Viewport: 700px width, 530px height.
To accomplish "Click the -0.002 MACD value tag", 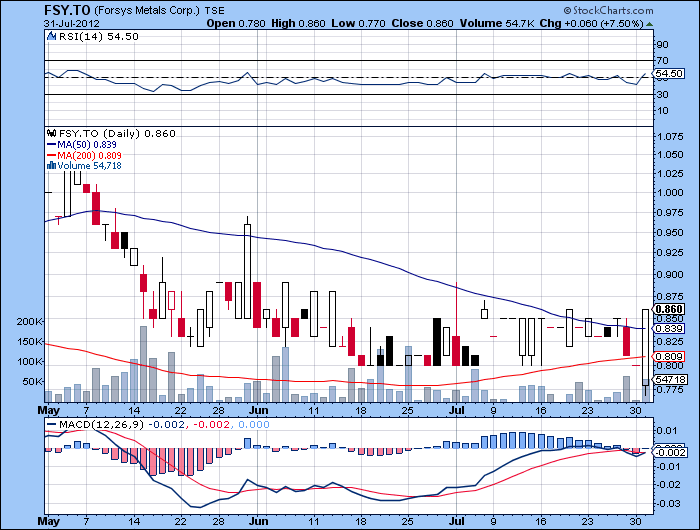I will [x=670, y=452].
